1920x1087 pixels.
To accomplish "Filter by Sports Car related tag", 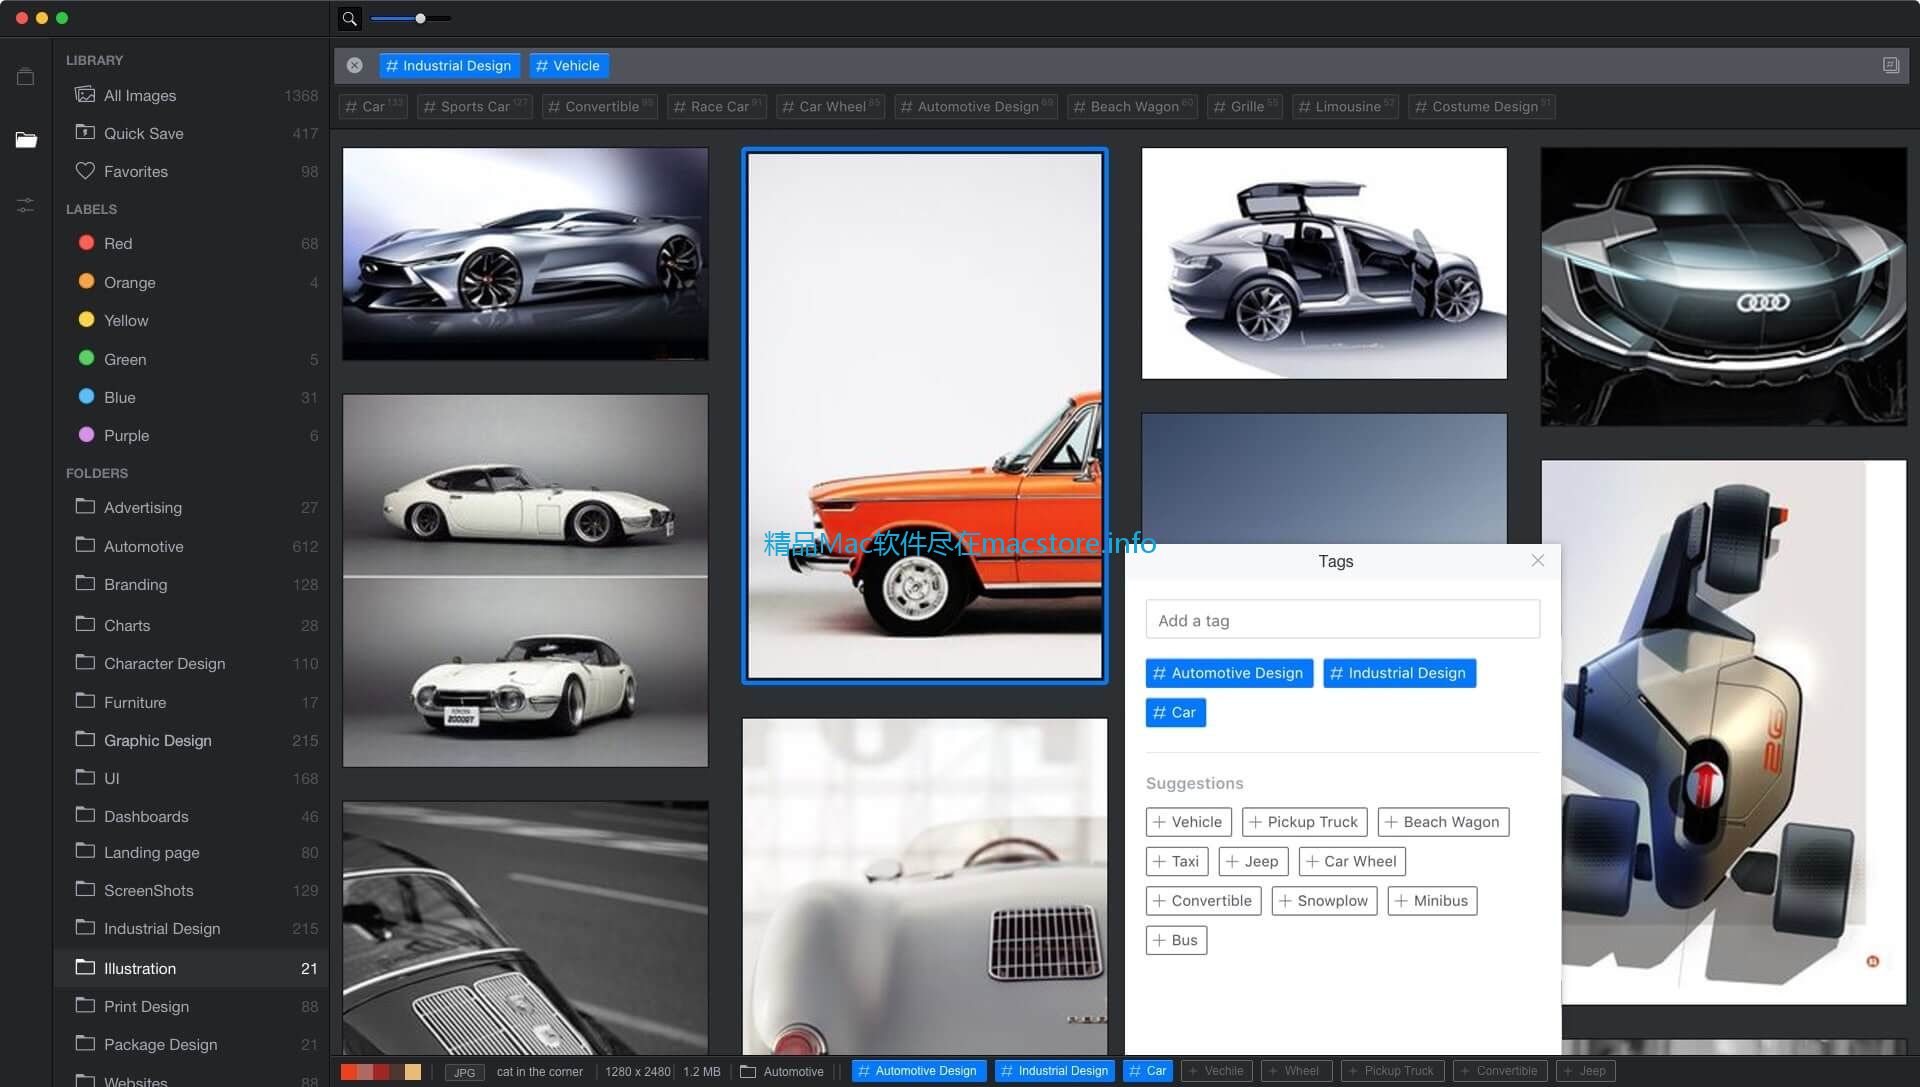I will point(476,106).
